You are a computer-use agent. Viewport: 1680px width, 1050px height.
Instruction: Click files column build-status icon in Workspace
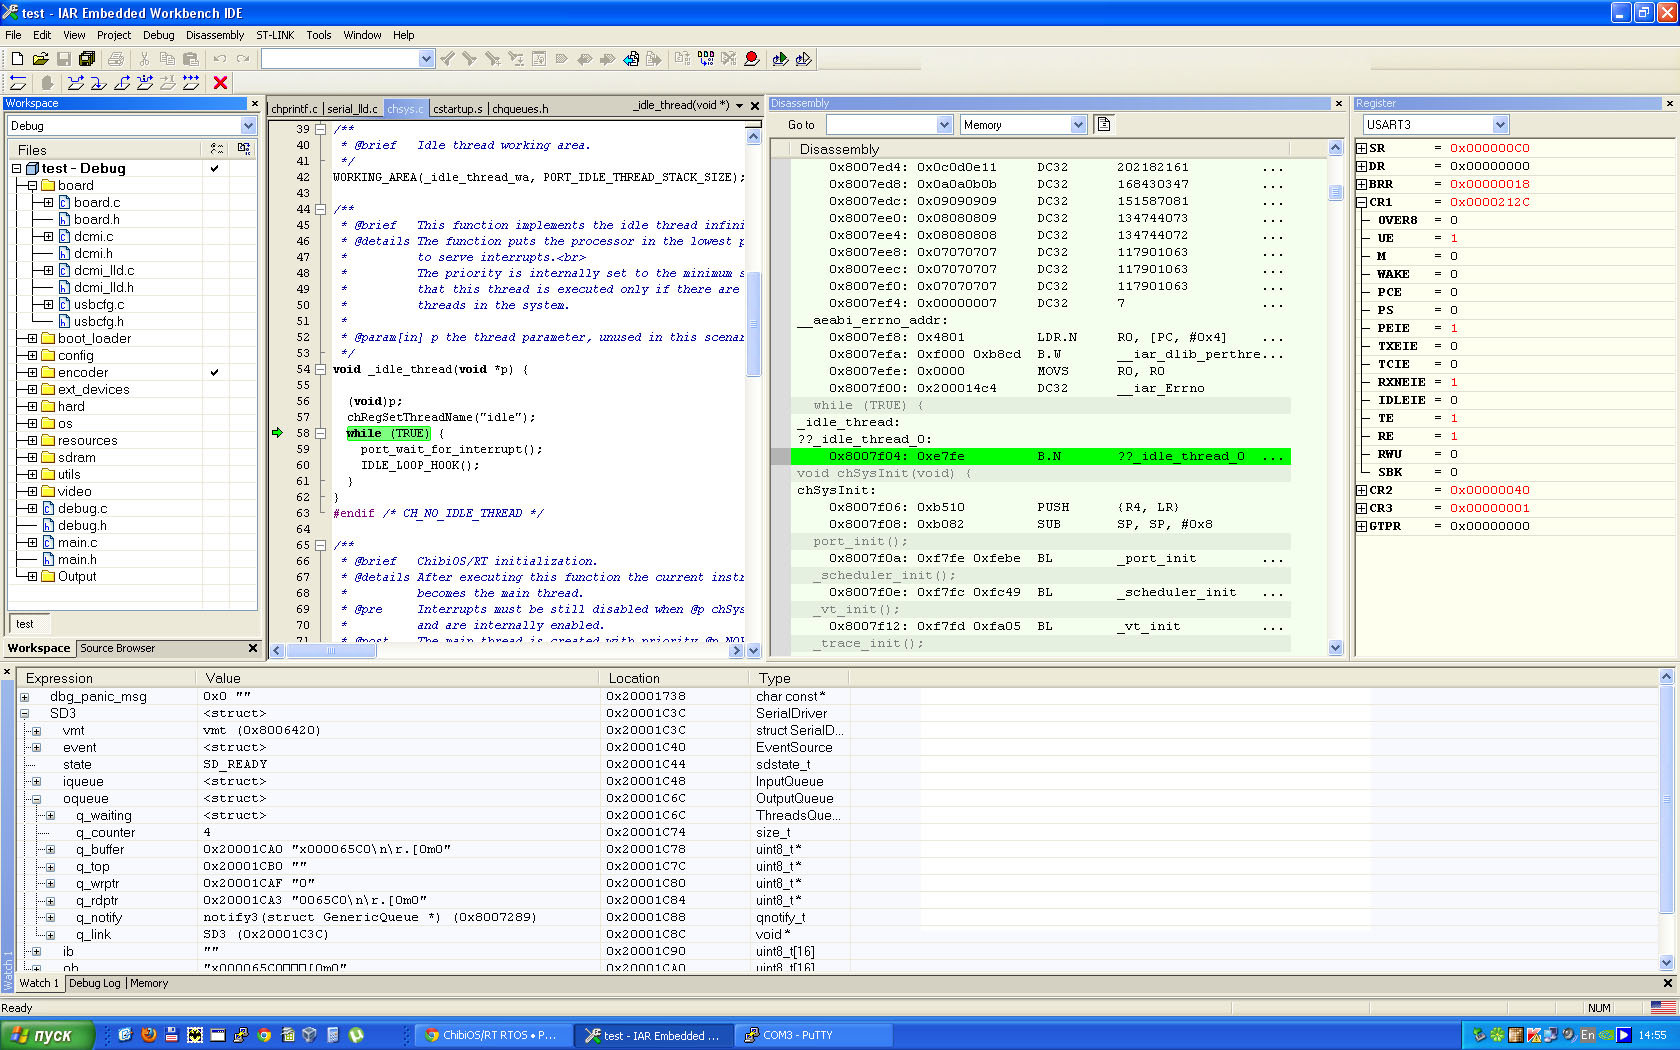coord(243,149)
